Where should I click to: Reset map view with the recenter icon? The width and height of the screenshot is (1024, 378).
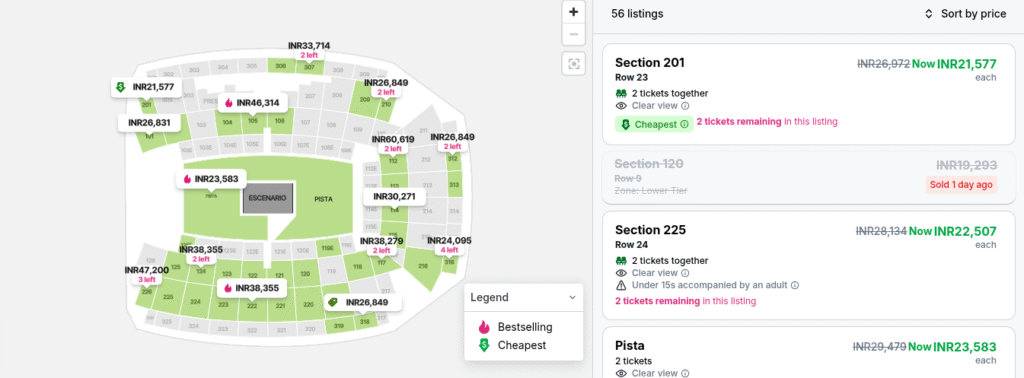coord(573,63)
